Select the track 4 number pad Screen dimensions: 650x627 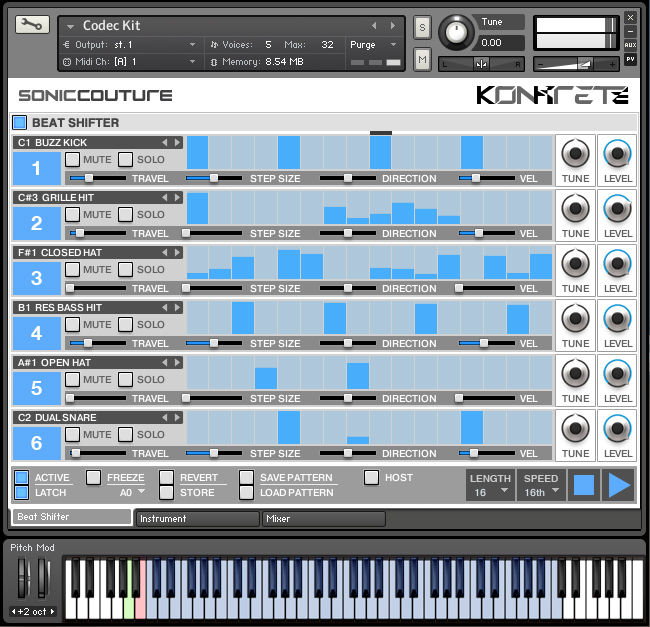pos(36,333)
